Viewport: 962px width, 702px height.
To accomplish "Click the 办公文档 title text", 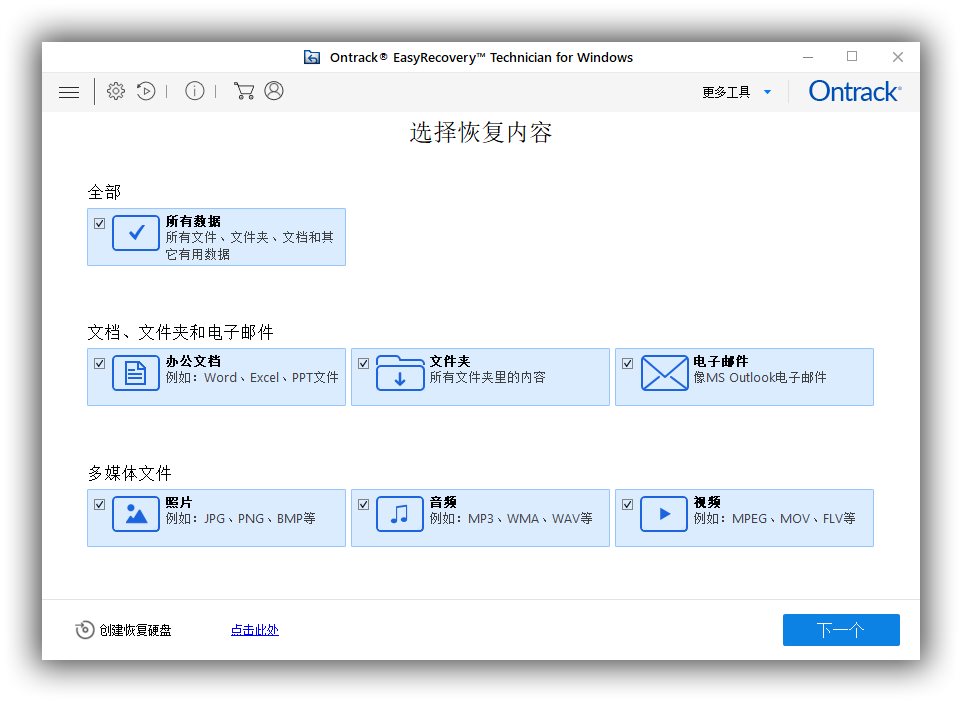I will (x=193, y=361).
